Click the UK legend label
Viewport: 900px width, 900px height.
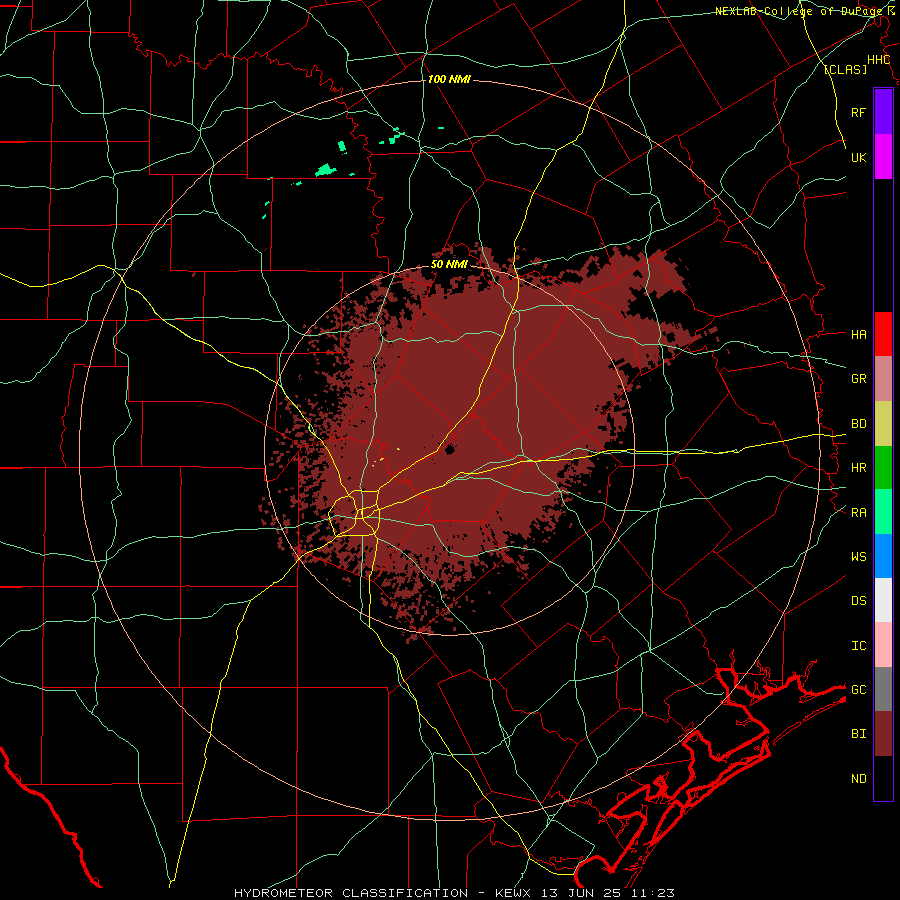click(x=858, y=157)
